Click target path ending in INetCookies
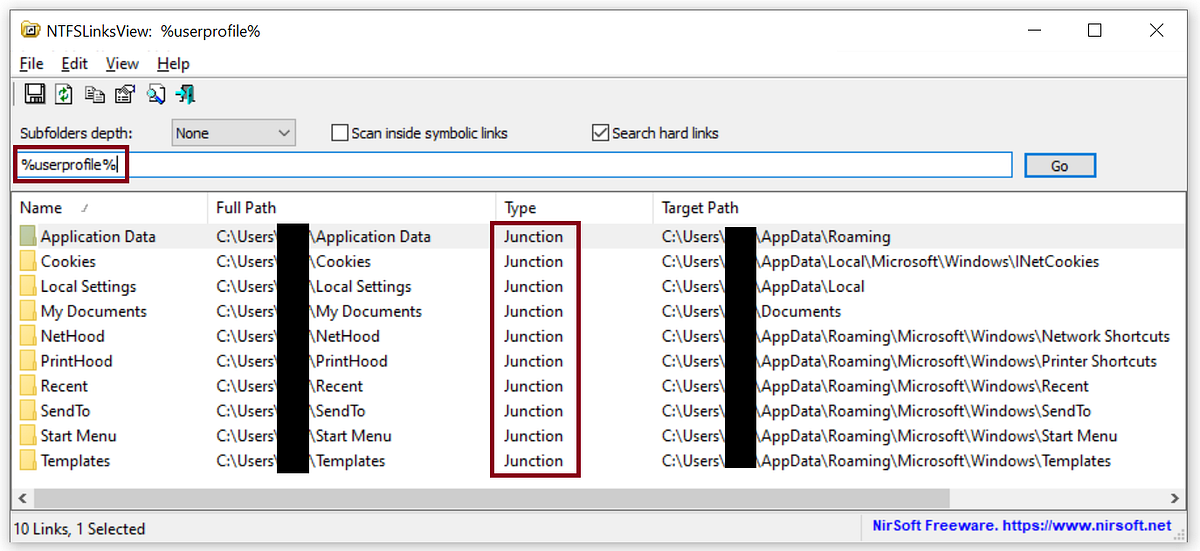 pos(880,262)
